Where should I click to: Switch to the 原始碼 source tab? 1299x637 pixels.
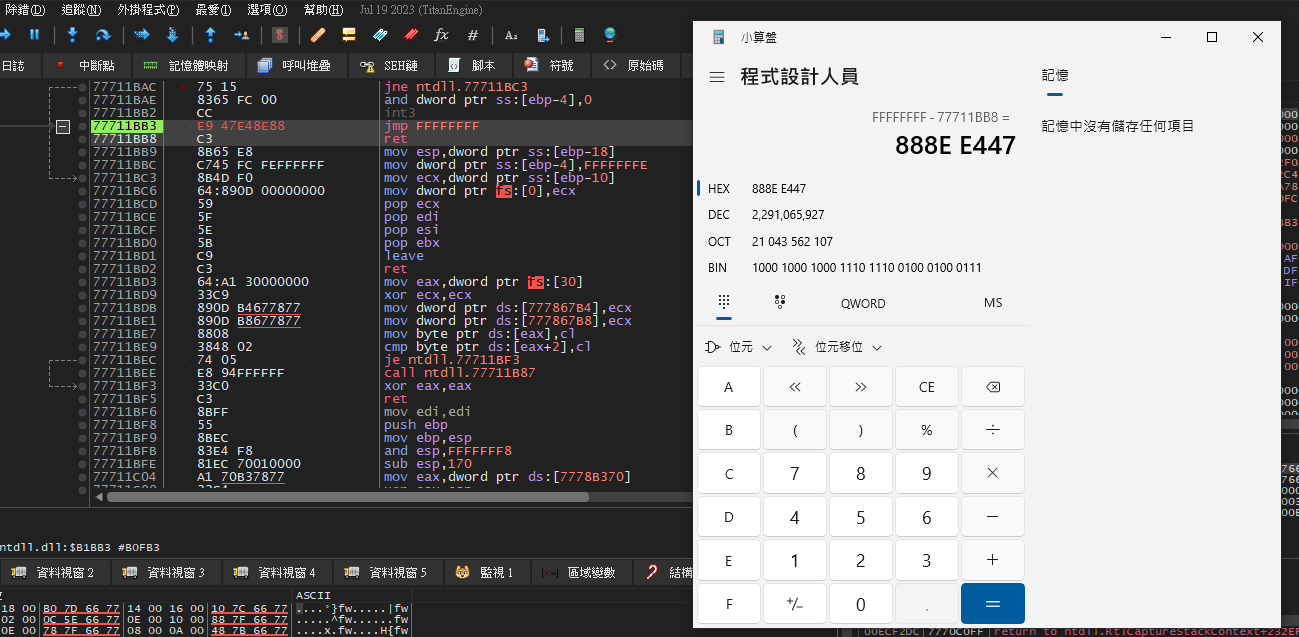coord(634,65)
